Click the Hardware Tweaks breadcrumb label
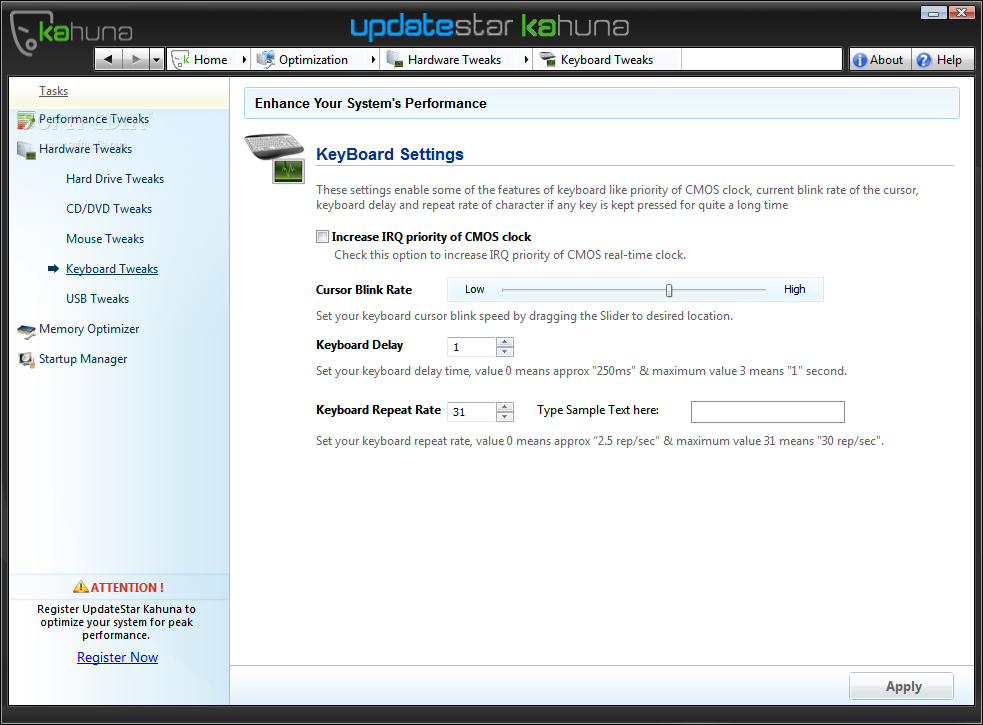Image resolution: width=983 pixels, height=725 pixels. coord(455,60)
